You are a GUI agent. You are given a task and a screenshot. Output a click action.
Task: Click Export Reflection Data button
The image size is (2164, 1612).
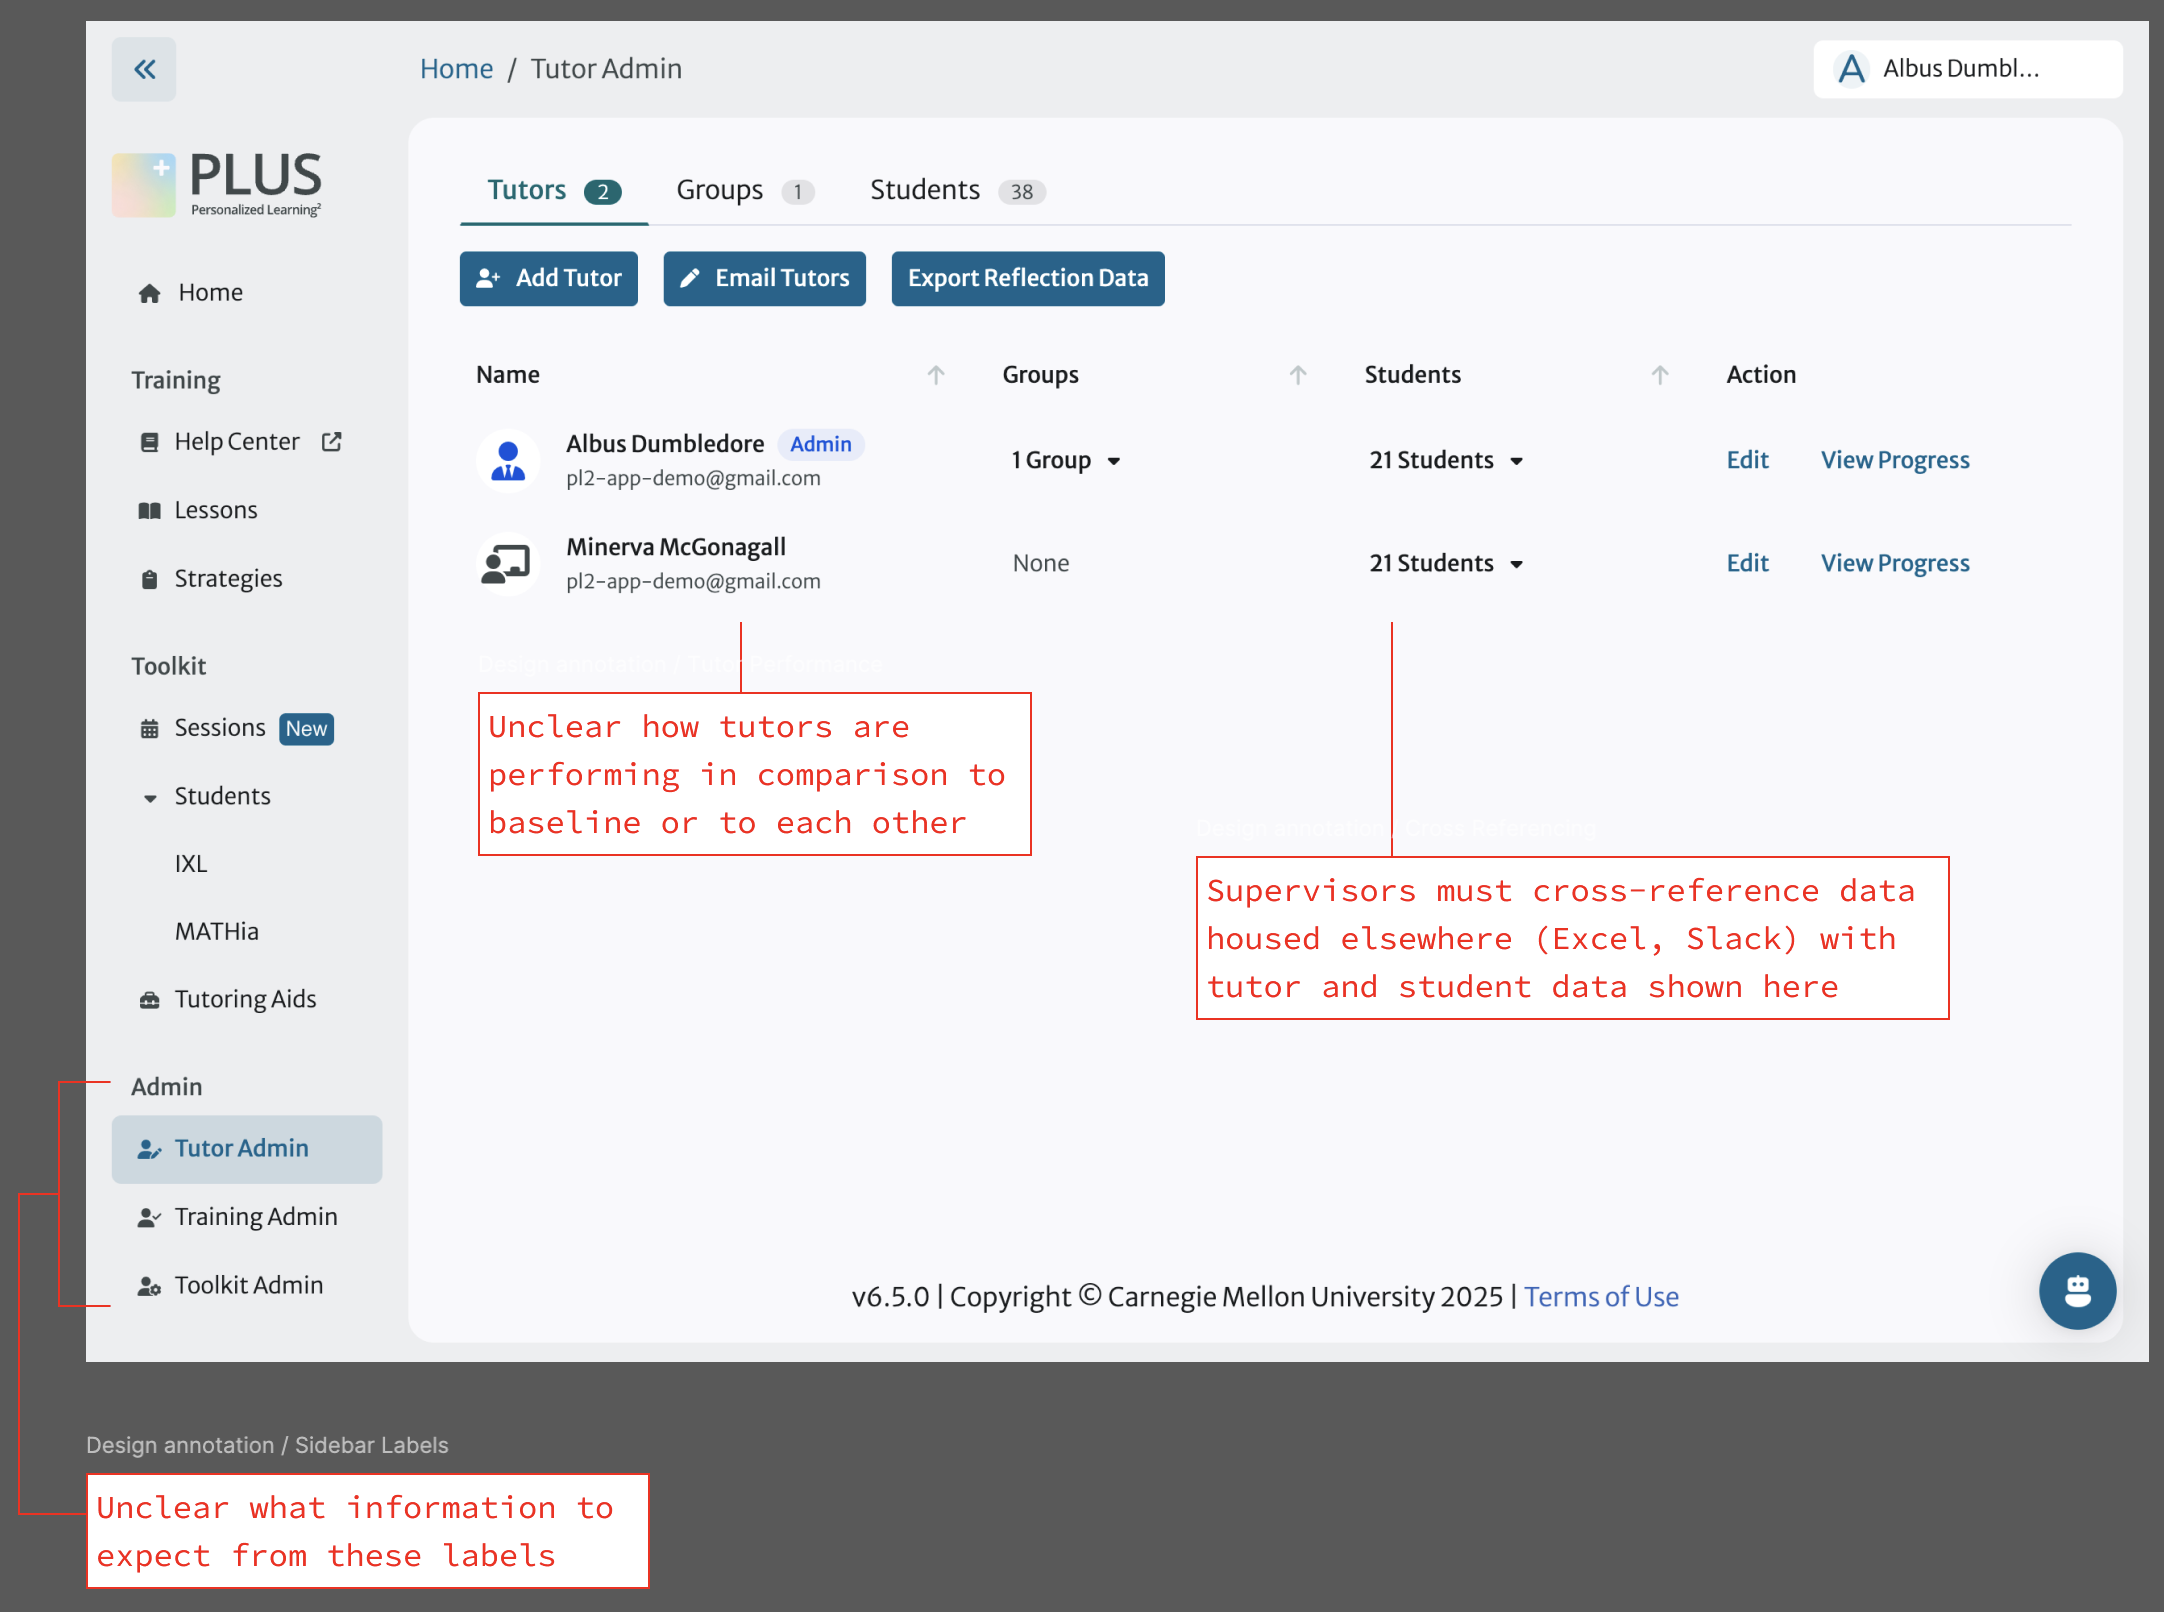click(1027, 278)
